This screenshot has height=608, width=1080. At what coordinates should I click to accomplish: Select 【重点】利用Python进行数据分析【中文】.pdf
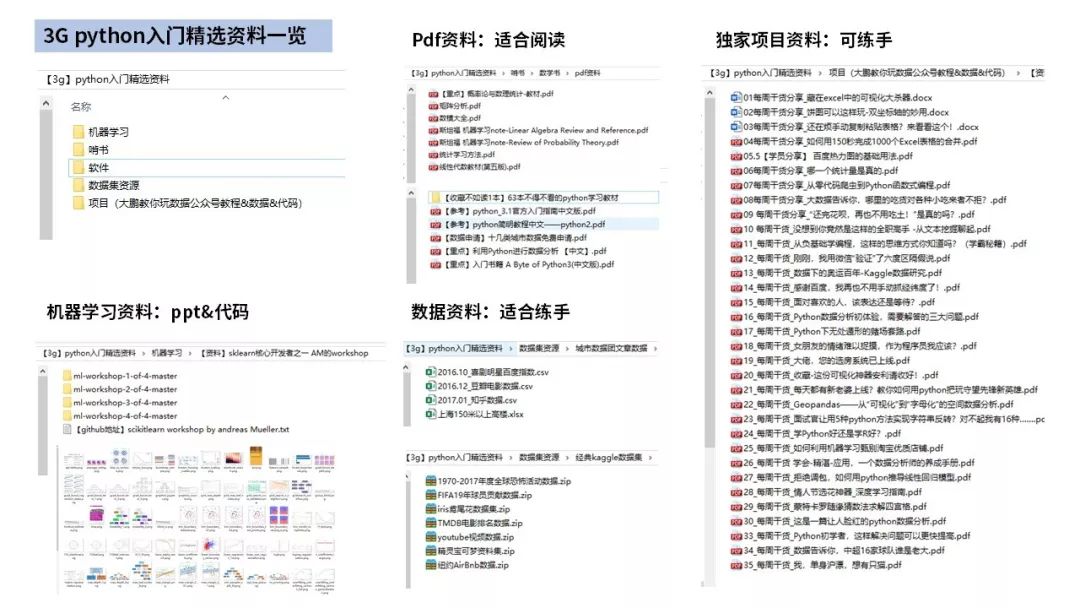[x=525, y=251]
